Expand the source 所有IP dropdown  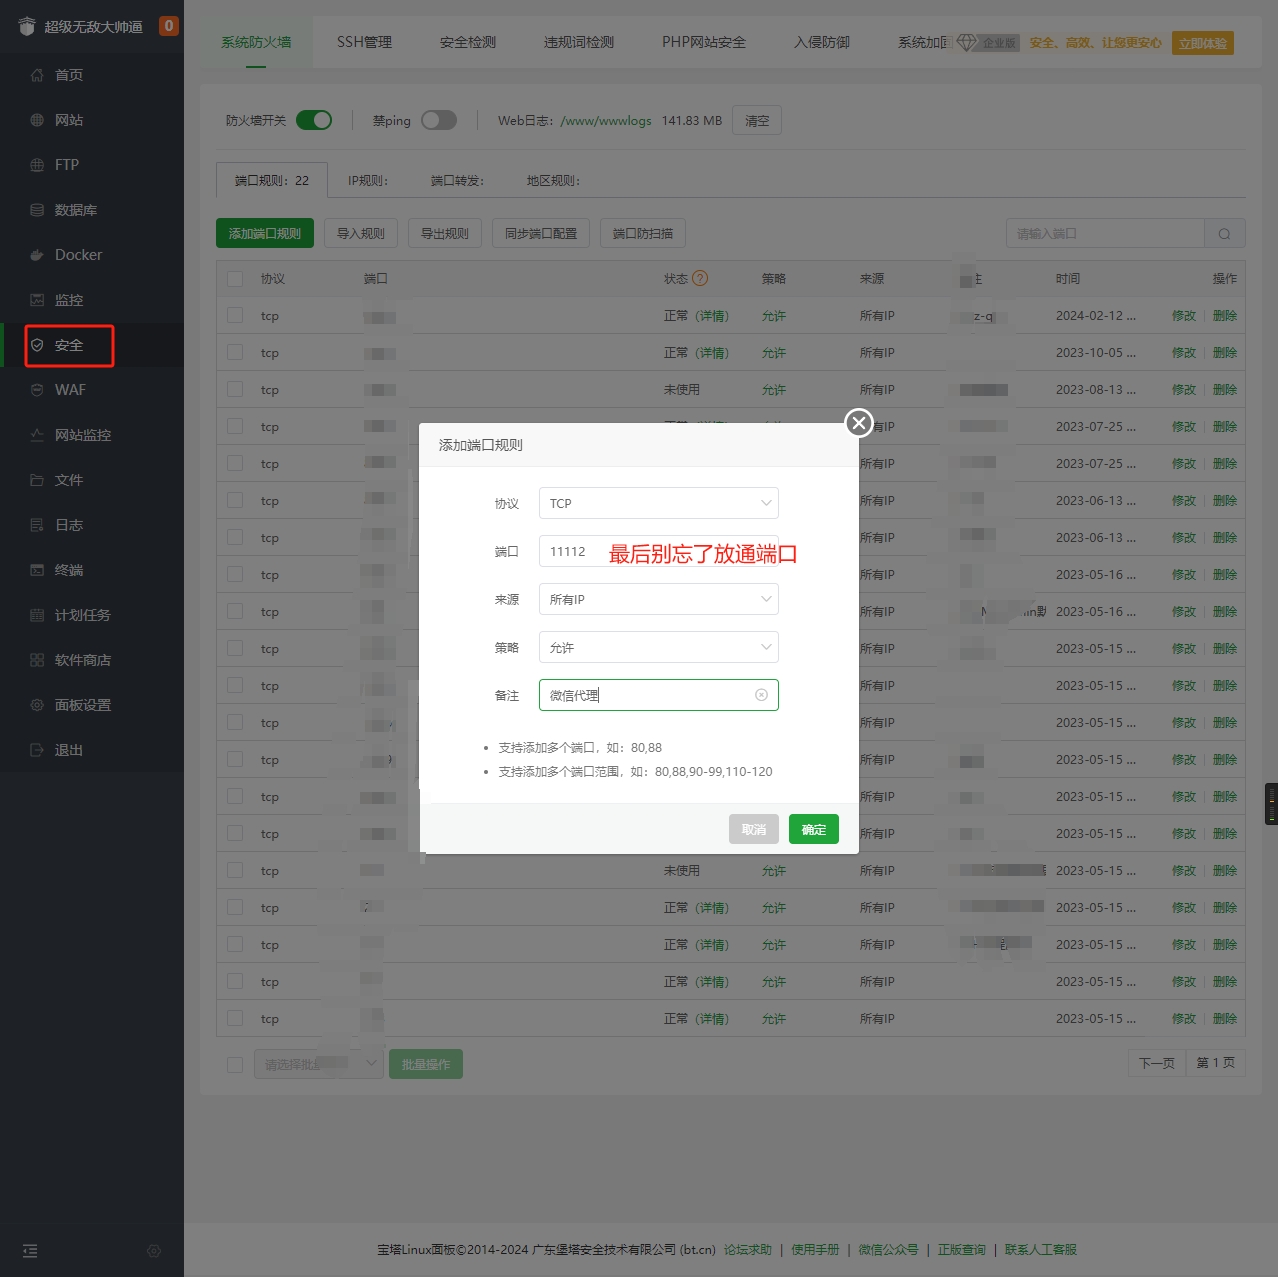pos(658,599)
